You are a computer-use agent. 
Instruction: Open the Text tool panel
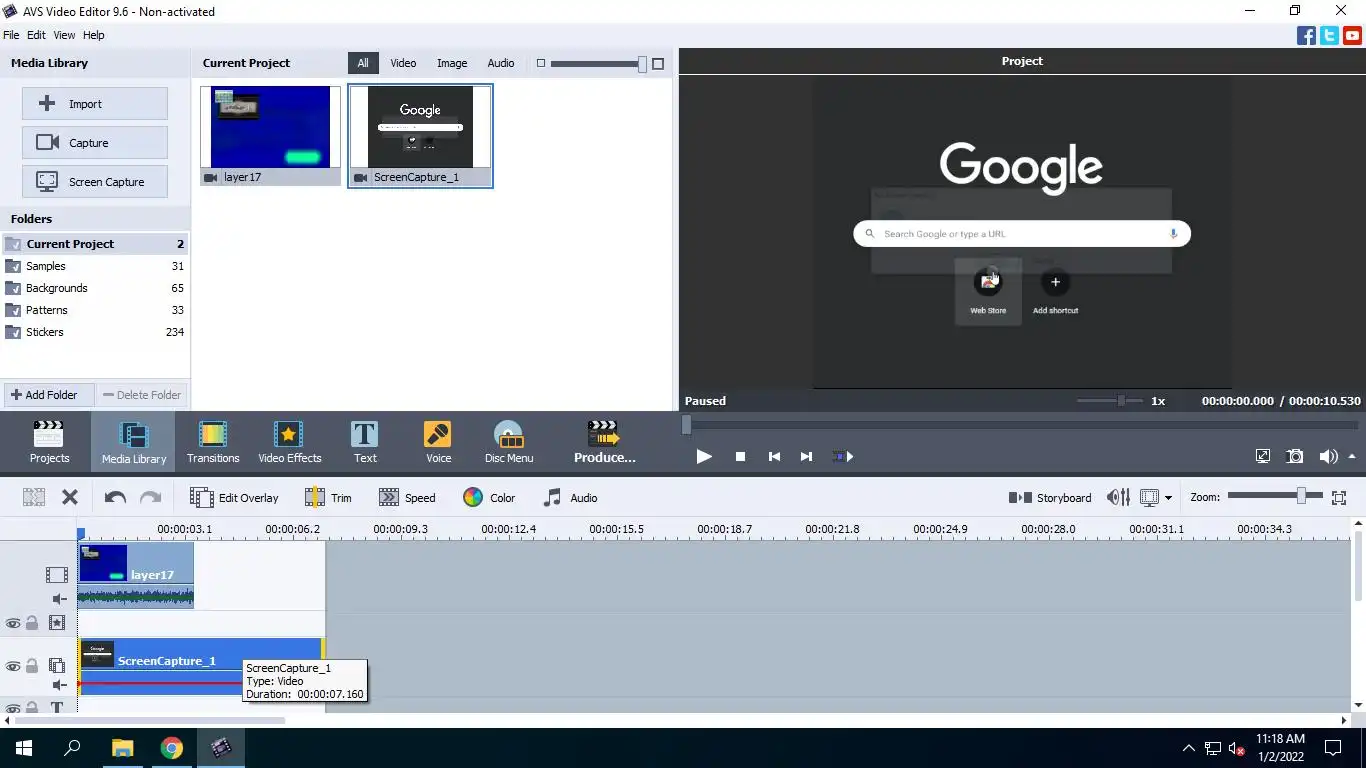[365, 442]
